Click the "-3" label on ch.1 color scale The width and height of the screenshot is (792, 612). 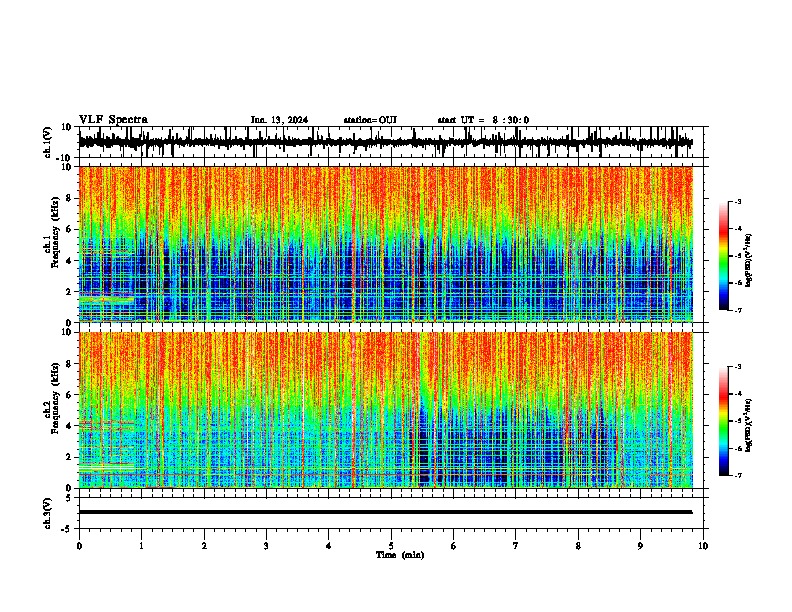[738, 202]
